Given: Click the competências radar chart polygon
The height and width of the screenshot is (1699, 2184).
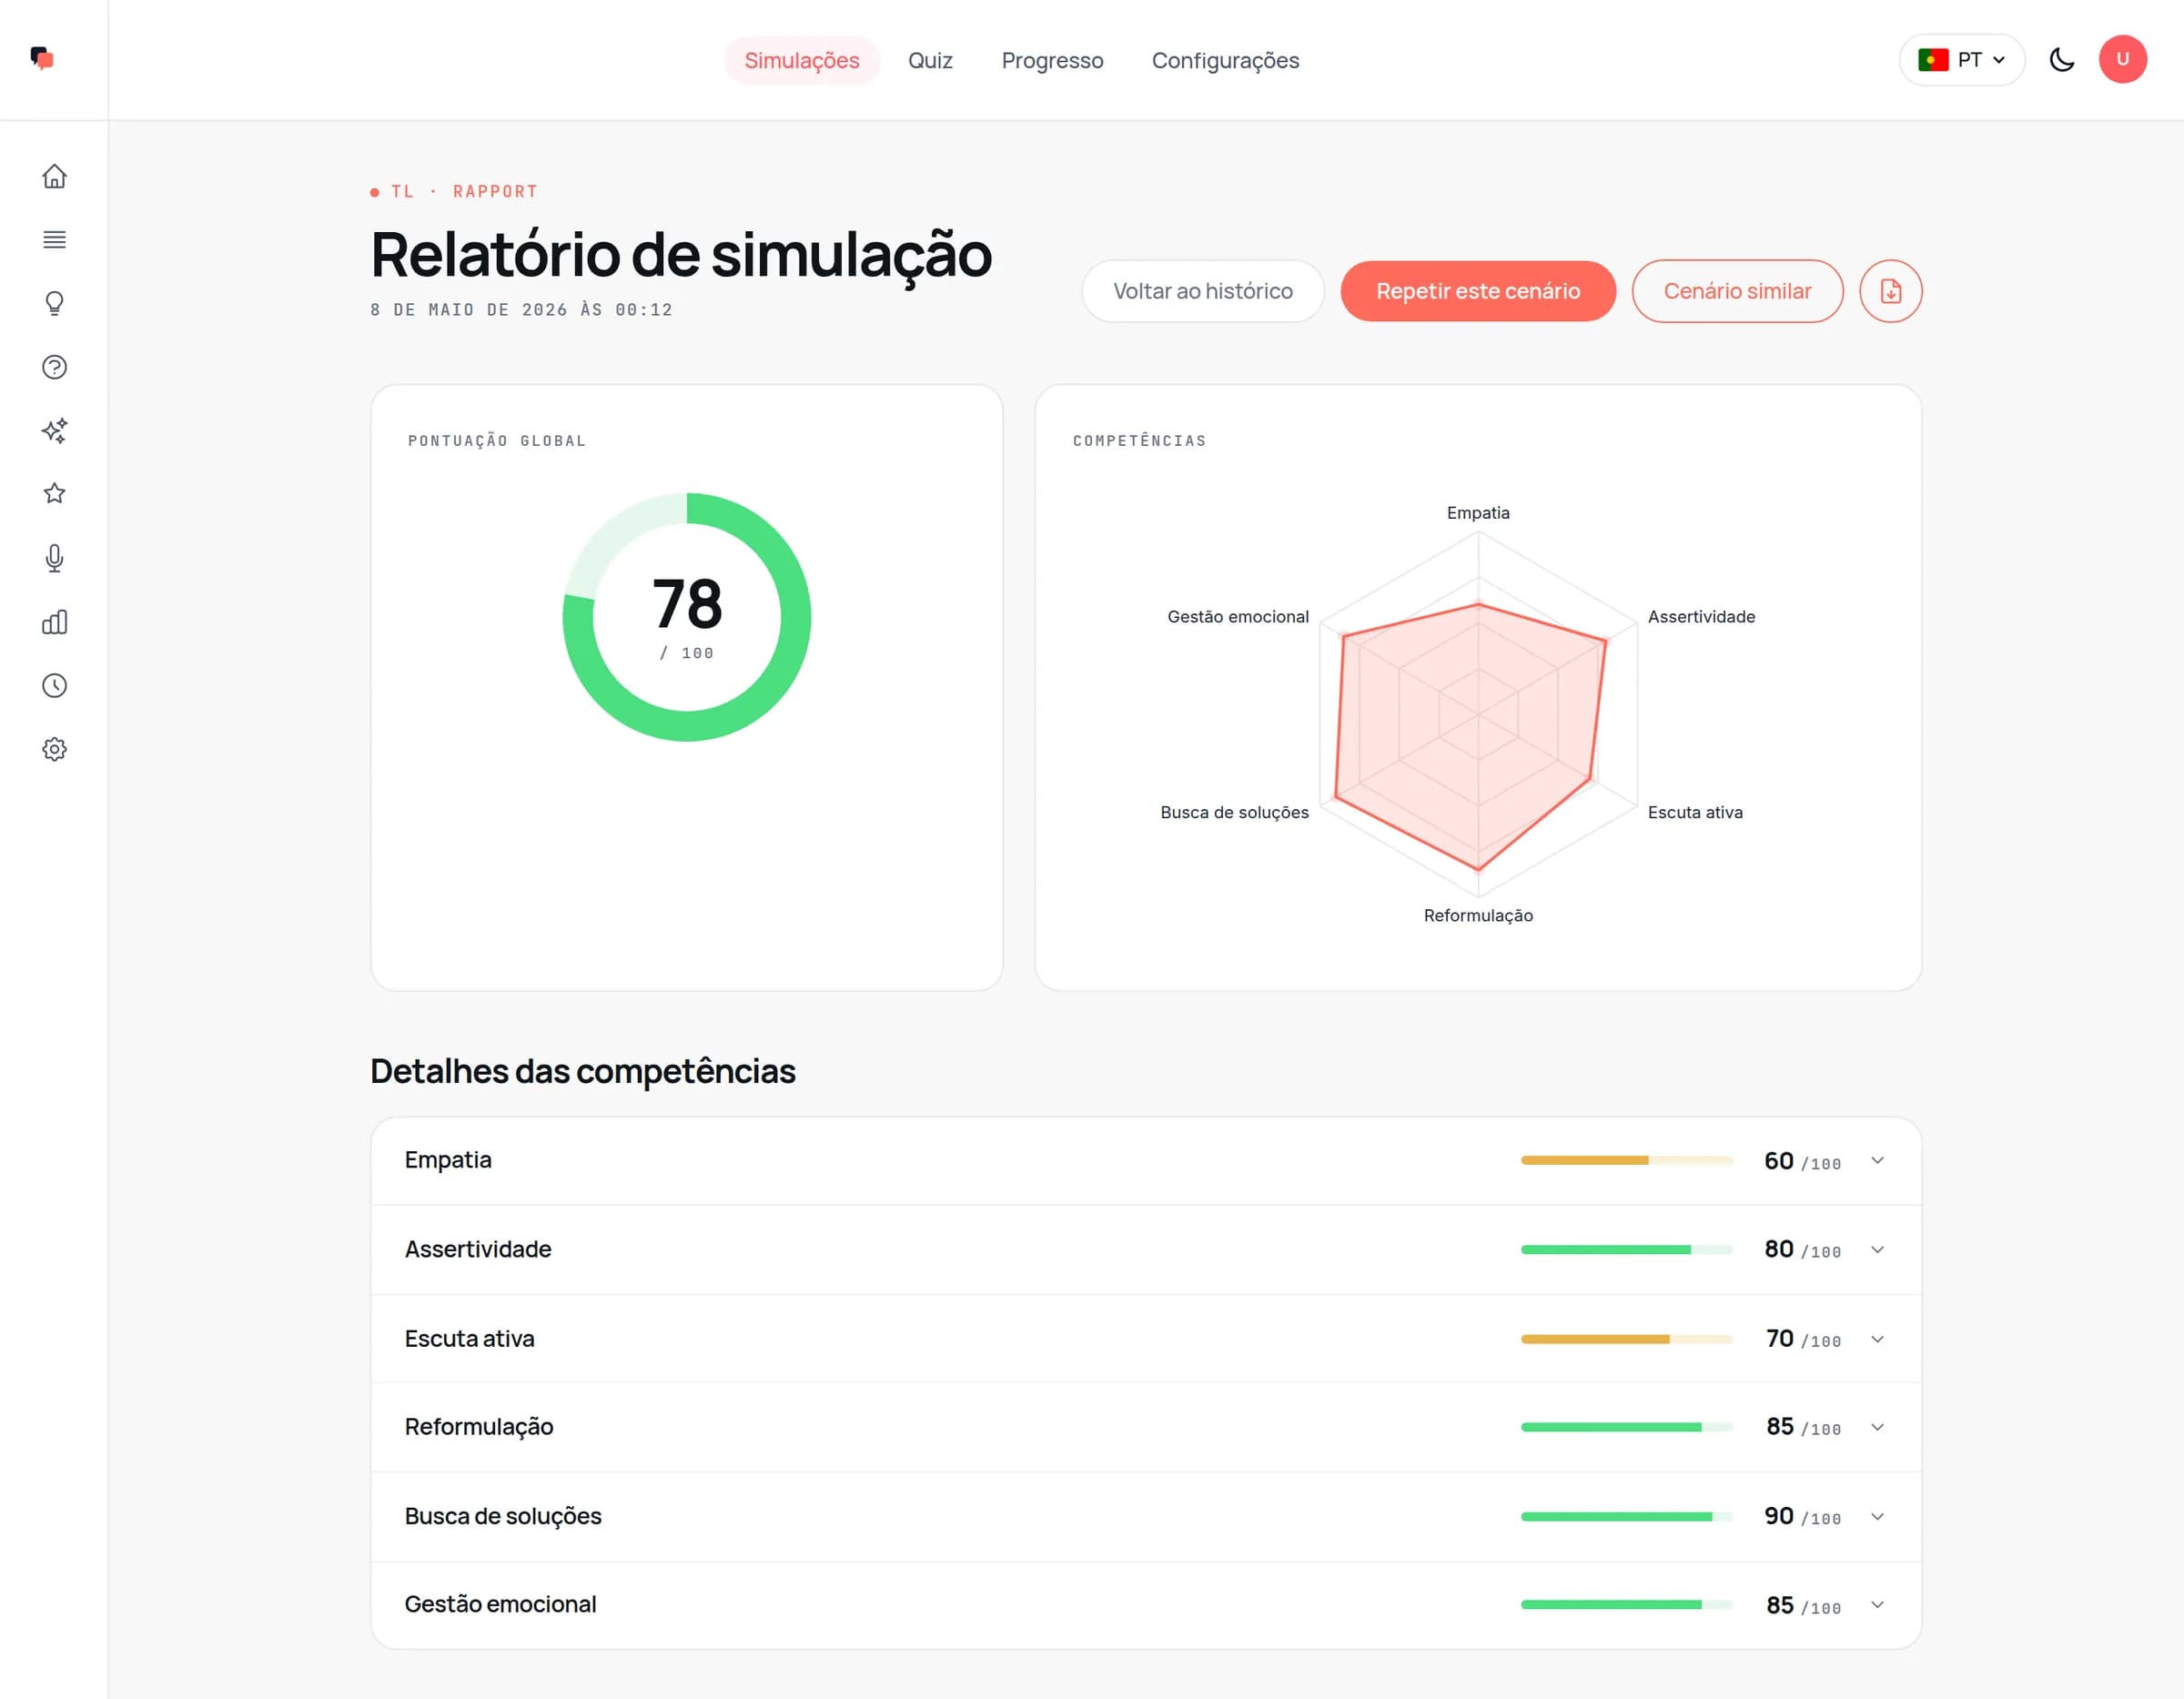Looking at the screenshot, I should point(1470,736).
